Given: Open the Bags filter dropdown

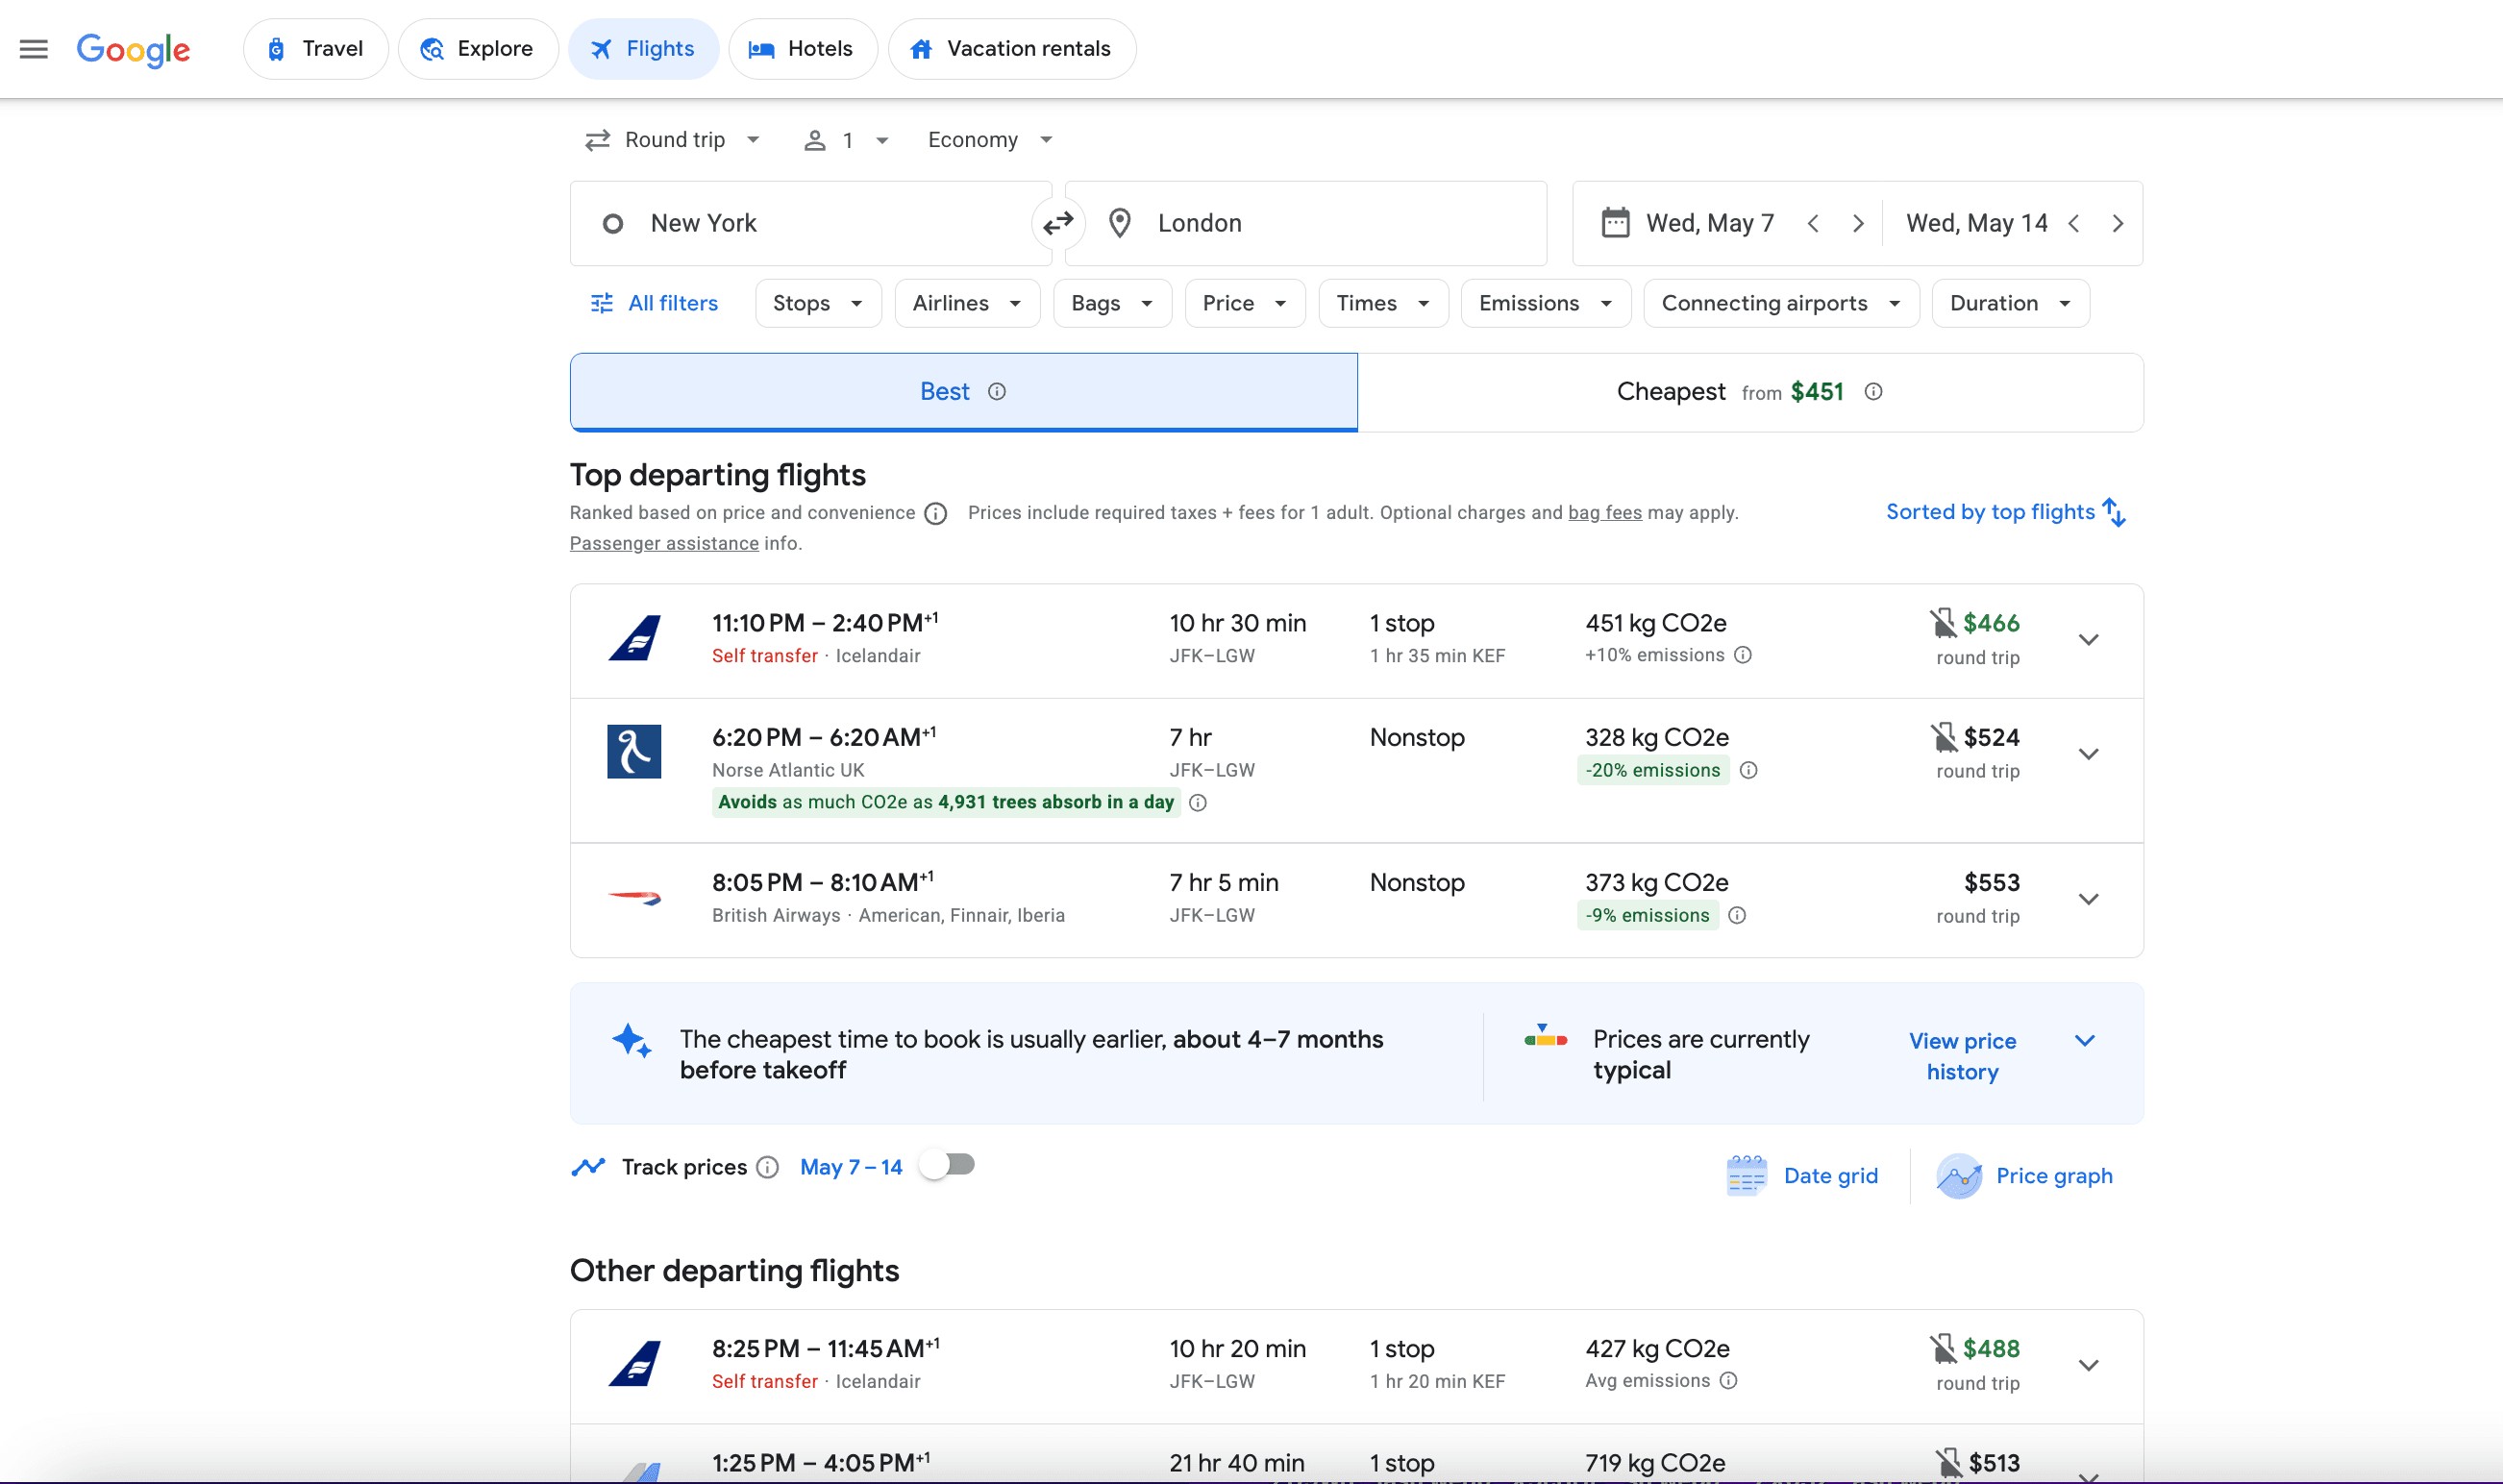Looking at the screenshot, I should pyautogui.click(x=1112, y=303).
